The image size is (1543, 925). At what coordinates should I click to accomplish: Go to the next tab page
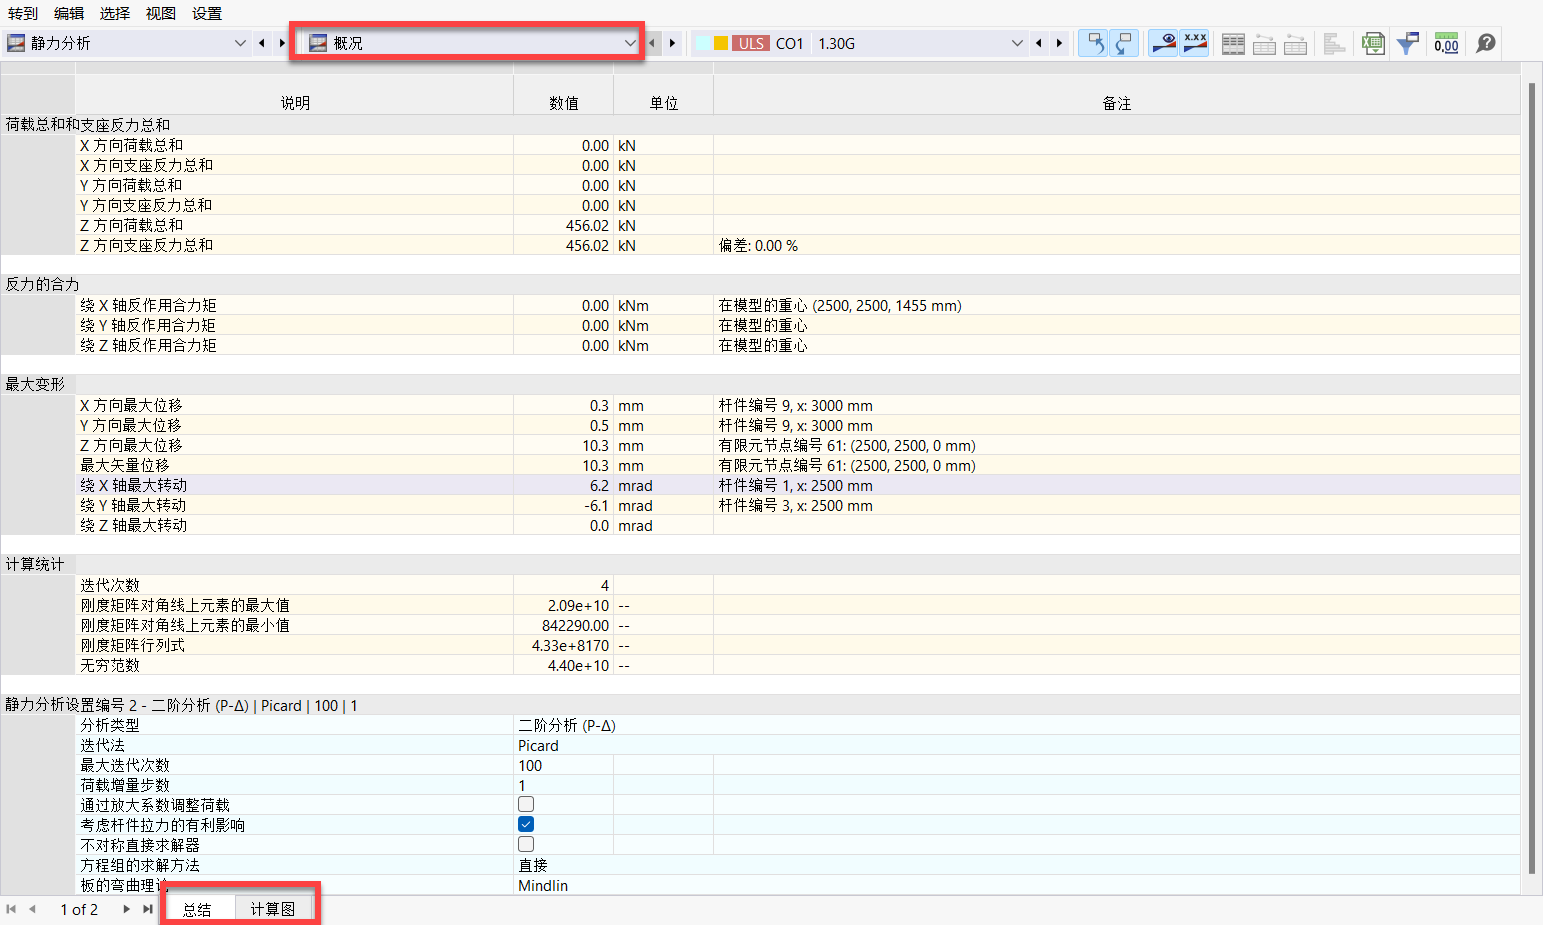point(126,909)
